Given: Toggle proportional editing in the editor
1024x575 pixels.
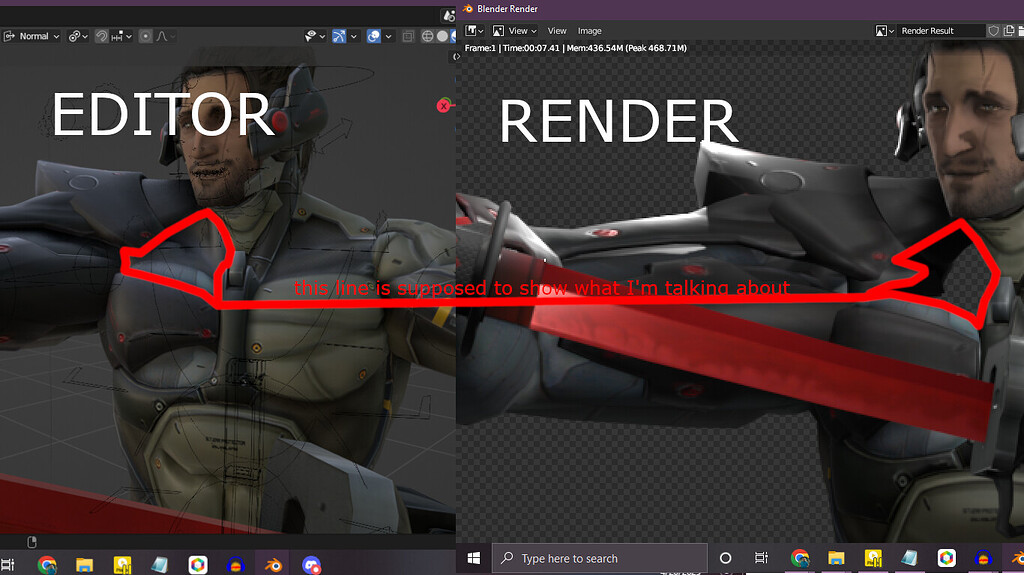Looking at the screenshot, I should [146, 37].
